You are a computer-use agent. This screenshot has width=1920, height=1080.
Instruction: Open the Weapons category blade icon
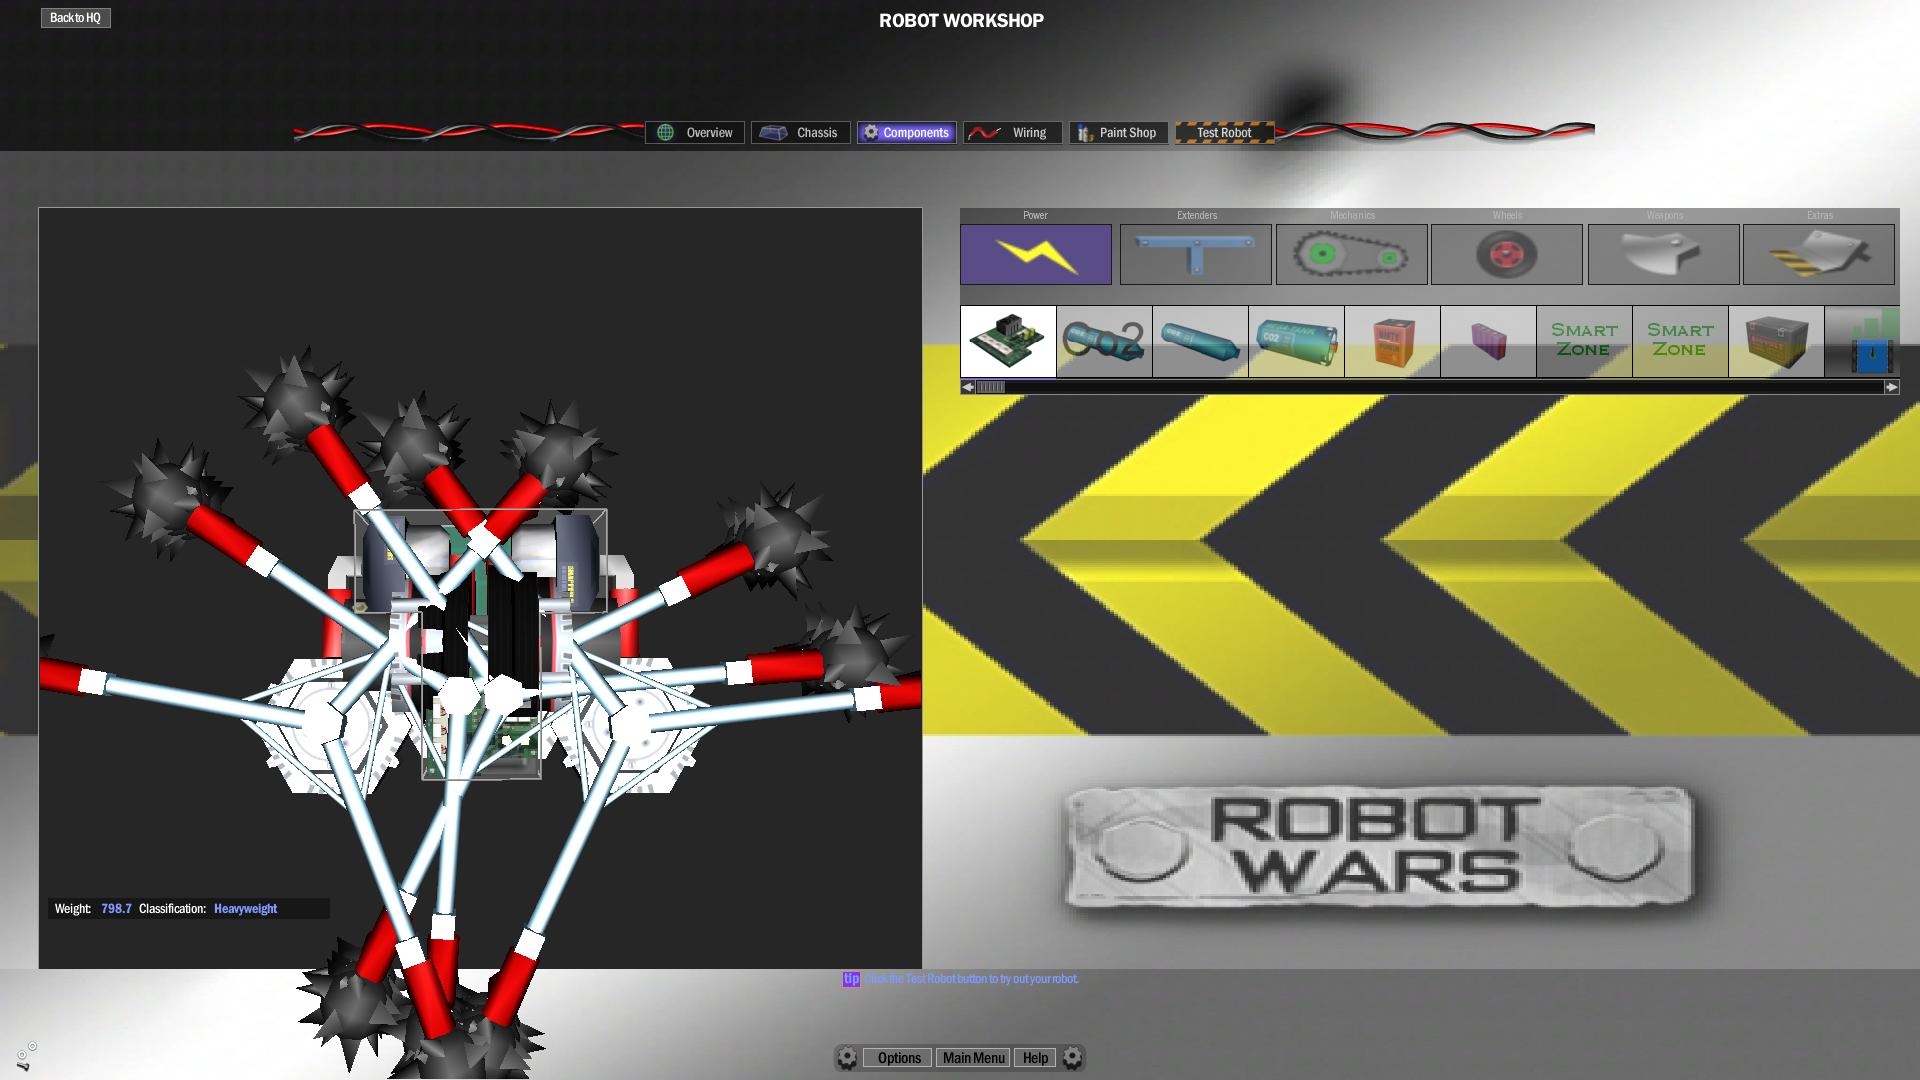pos(1663,254)
